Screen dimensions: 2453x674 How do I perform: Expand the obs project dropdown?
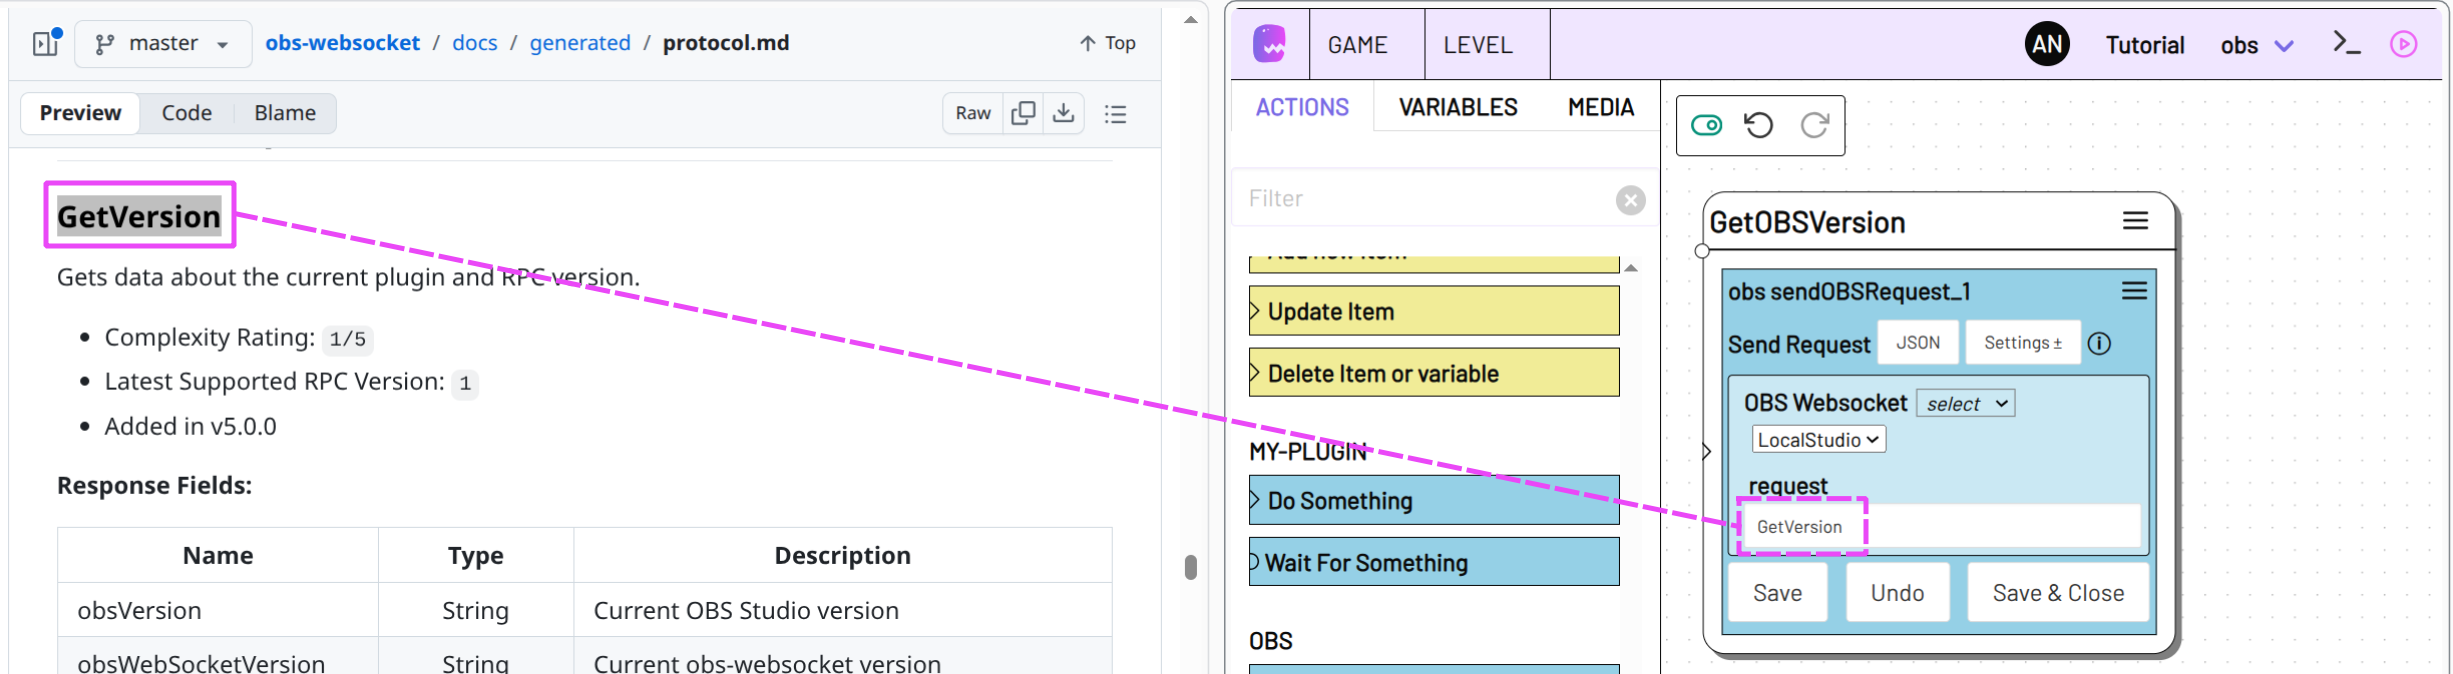(x=2257, y=45)
